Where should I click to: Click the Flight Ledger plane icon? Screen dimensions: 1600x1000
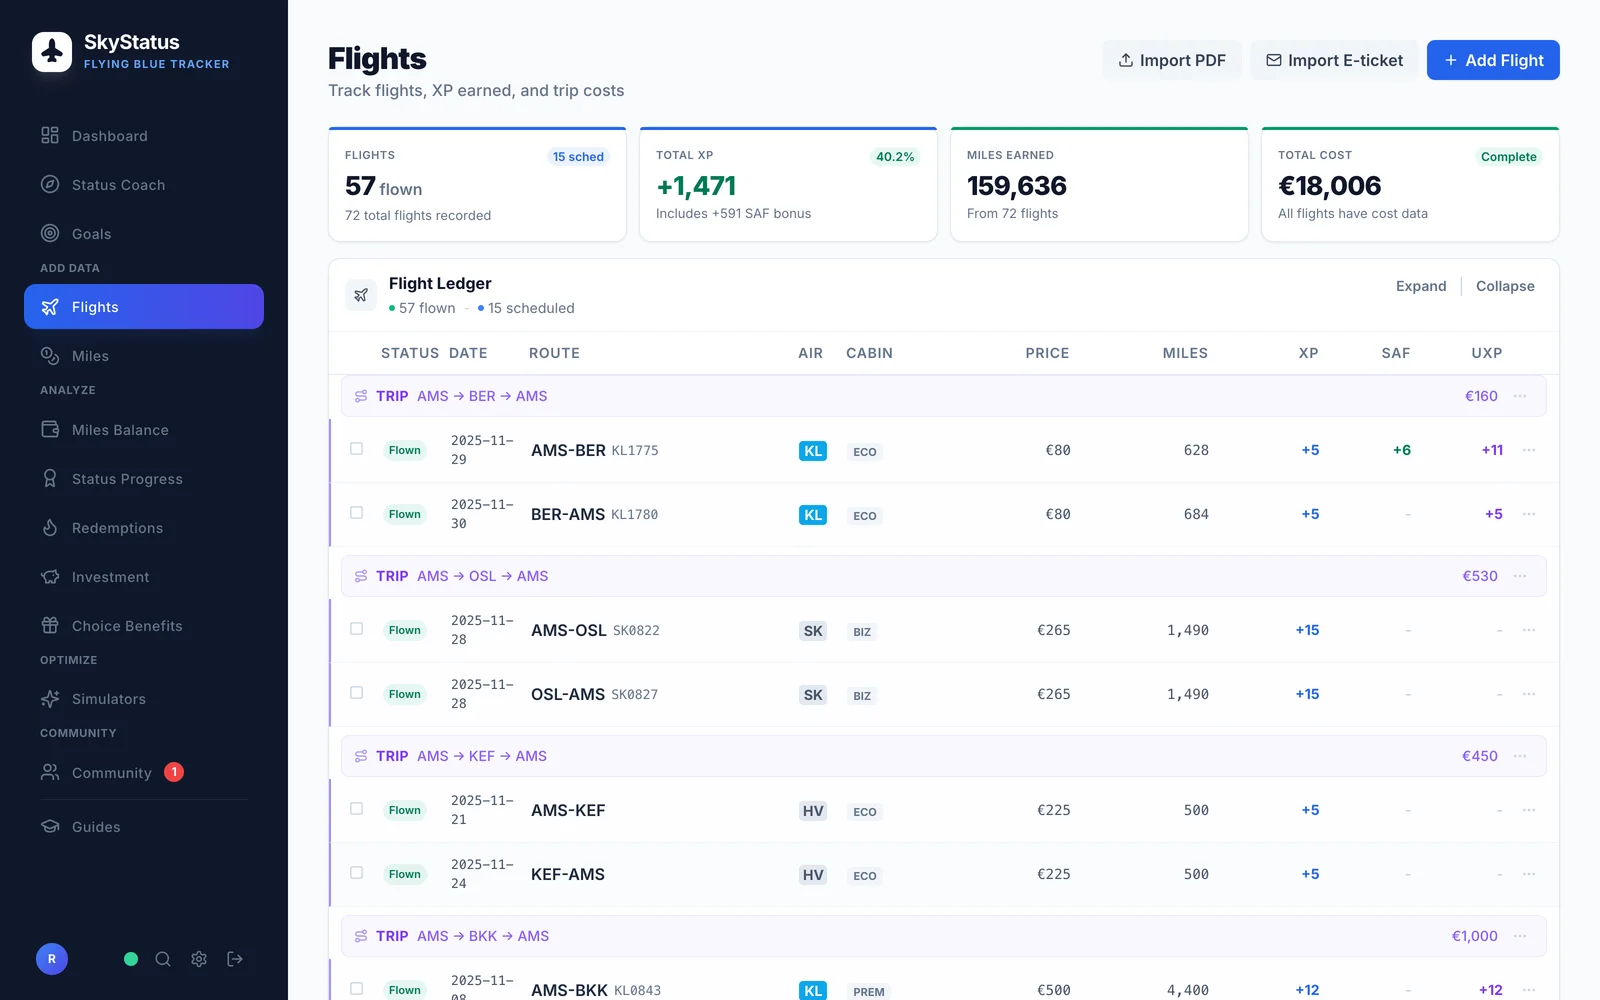[361, 295]
